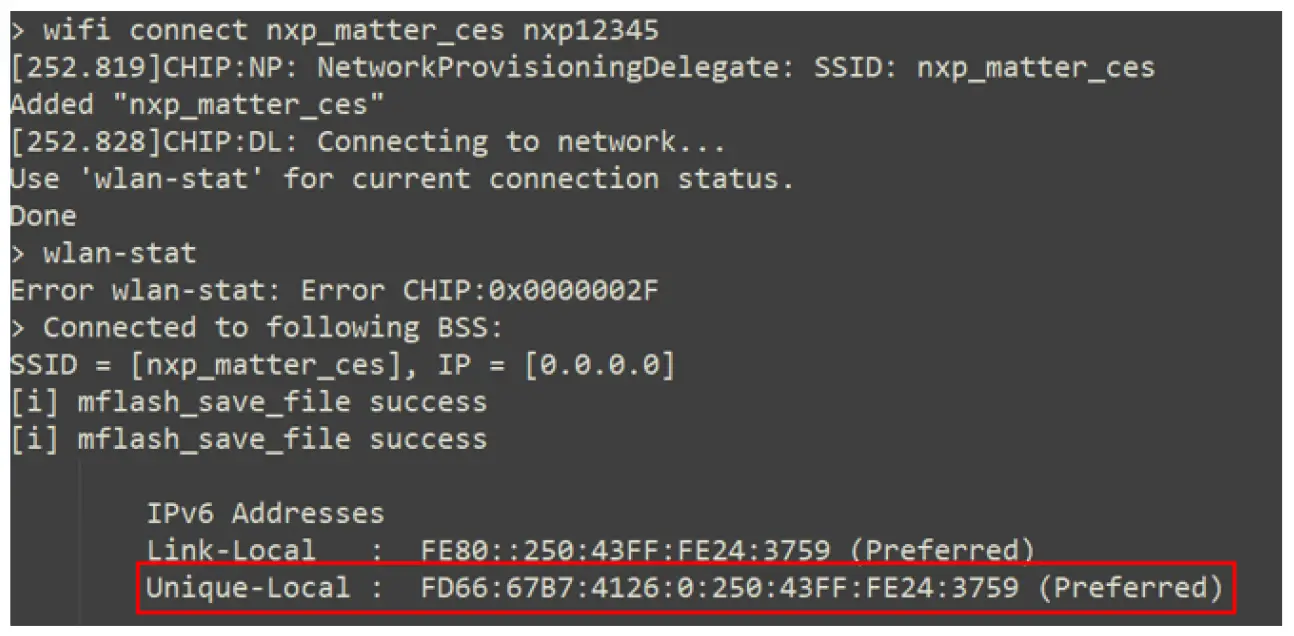Click the 'Use wlan-stat for current connection status' line
Viewport: 1294px width, 636px height.
click(x=401, y=179)
